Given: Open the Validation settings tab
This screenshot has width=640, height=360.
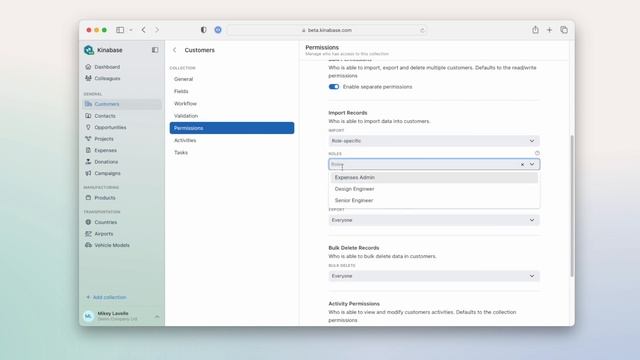Looking at the screenshot, I should [232, 116].
